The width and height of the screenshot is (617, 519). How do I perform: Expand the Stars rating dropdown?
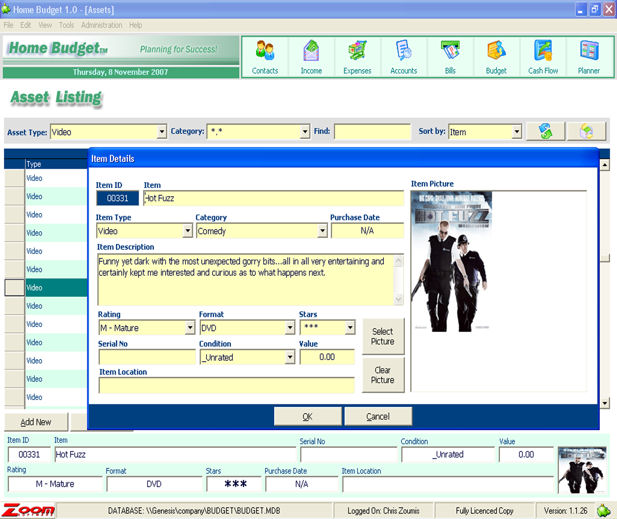click(349, 328)
